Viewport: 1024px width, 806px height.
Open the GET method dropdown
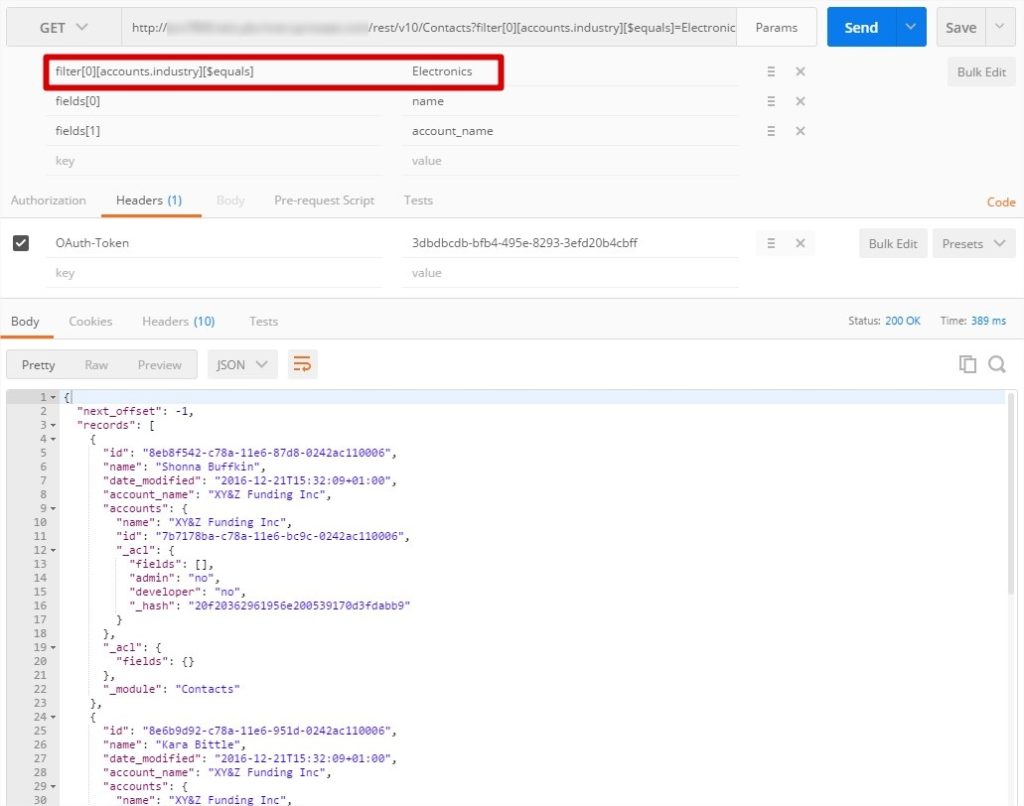click(63, 28)
